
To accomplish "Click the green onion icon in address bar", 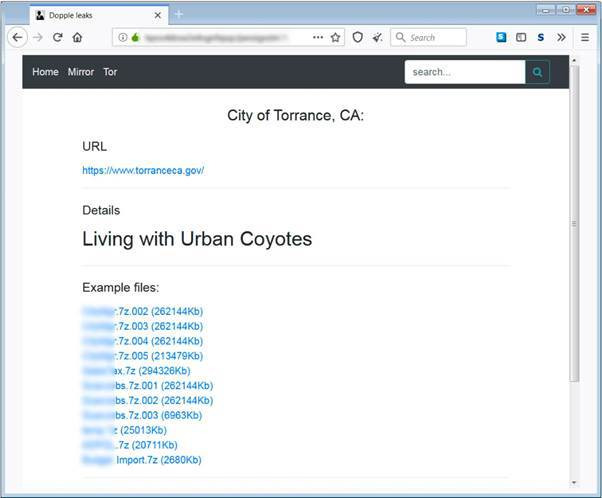I will click(x=135, y=37).
